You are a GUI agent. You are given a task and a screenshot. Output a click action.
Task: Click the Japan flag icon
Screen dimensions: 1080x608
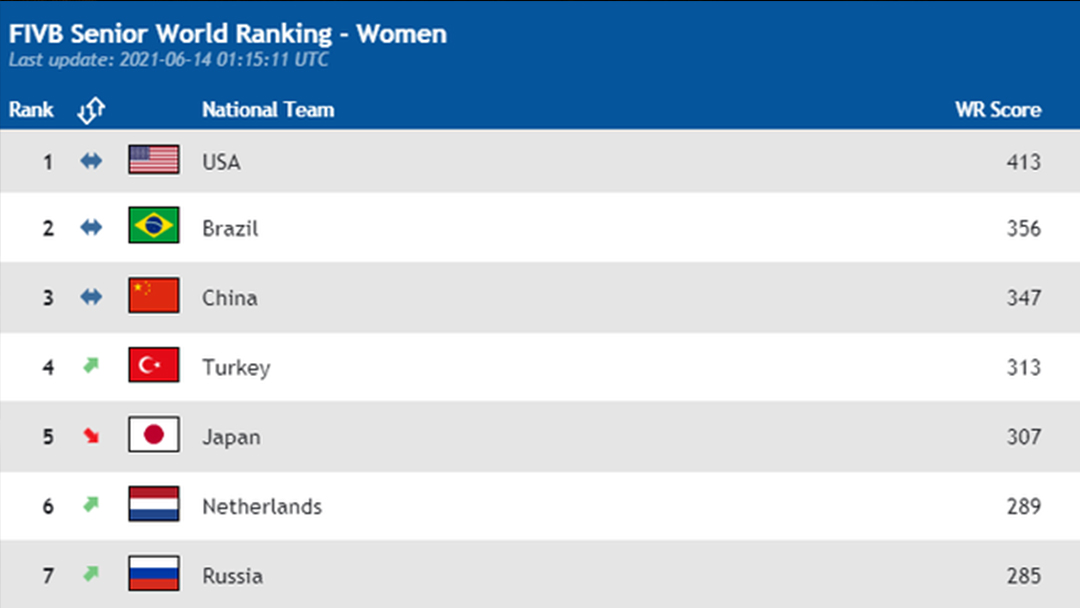coord(154,435)
